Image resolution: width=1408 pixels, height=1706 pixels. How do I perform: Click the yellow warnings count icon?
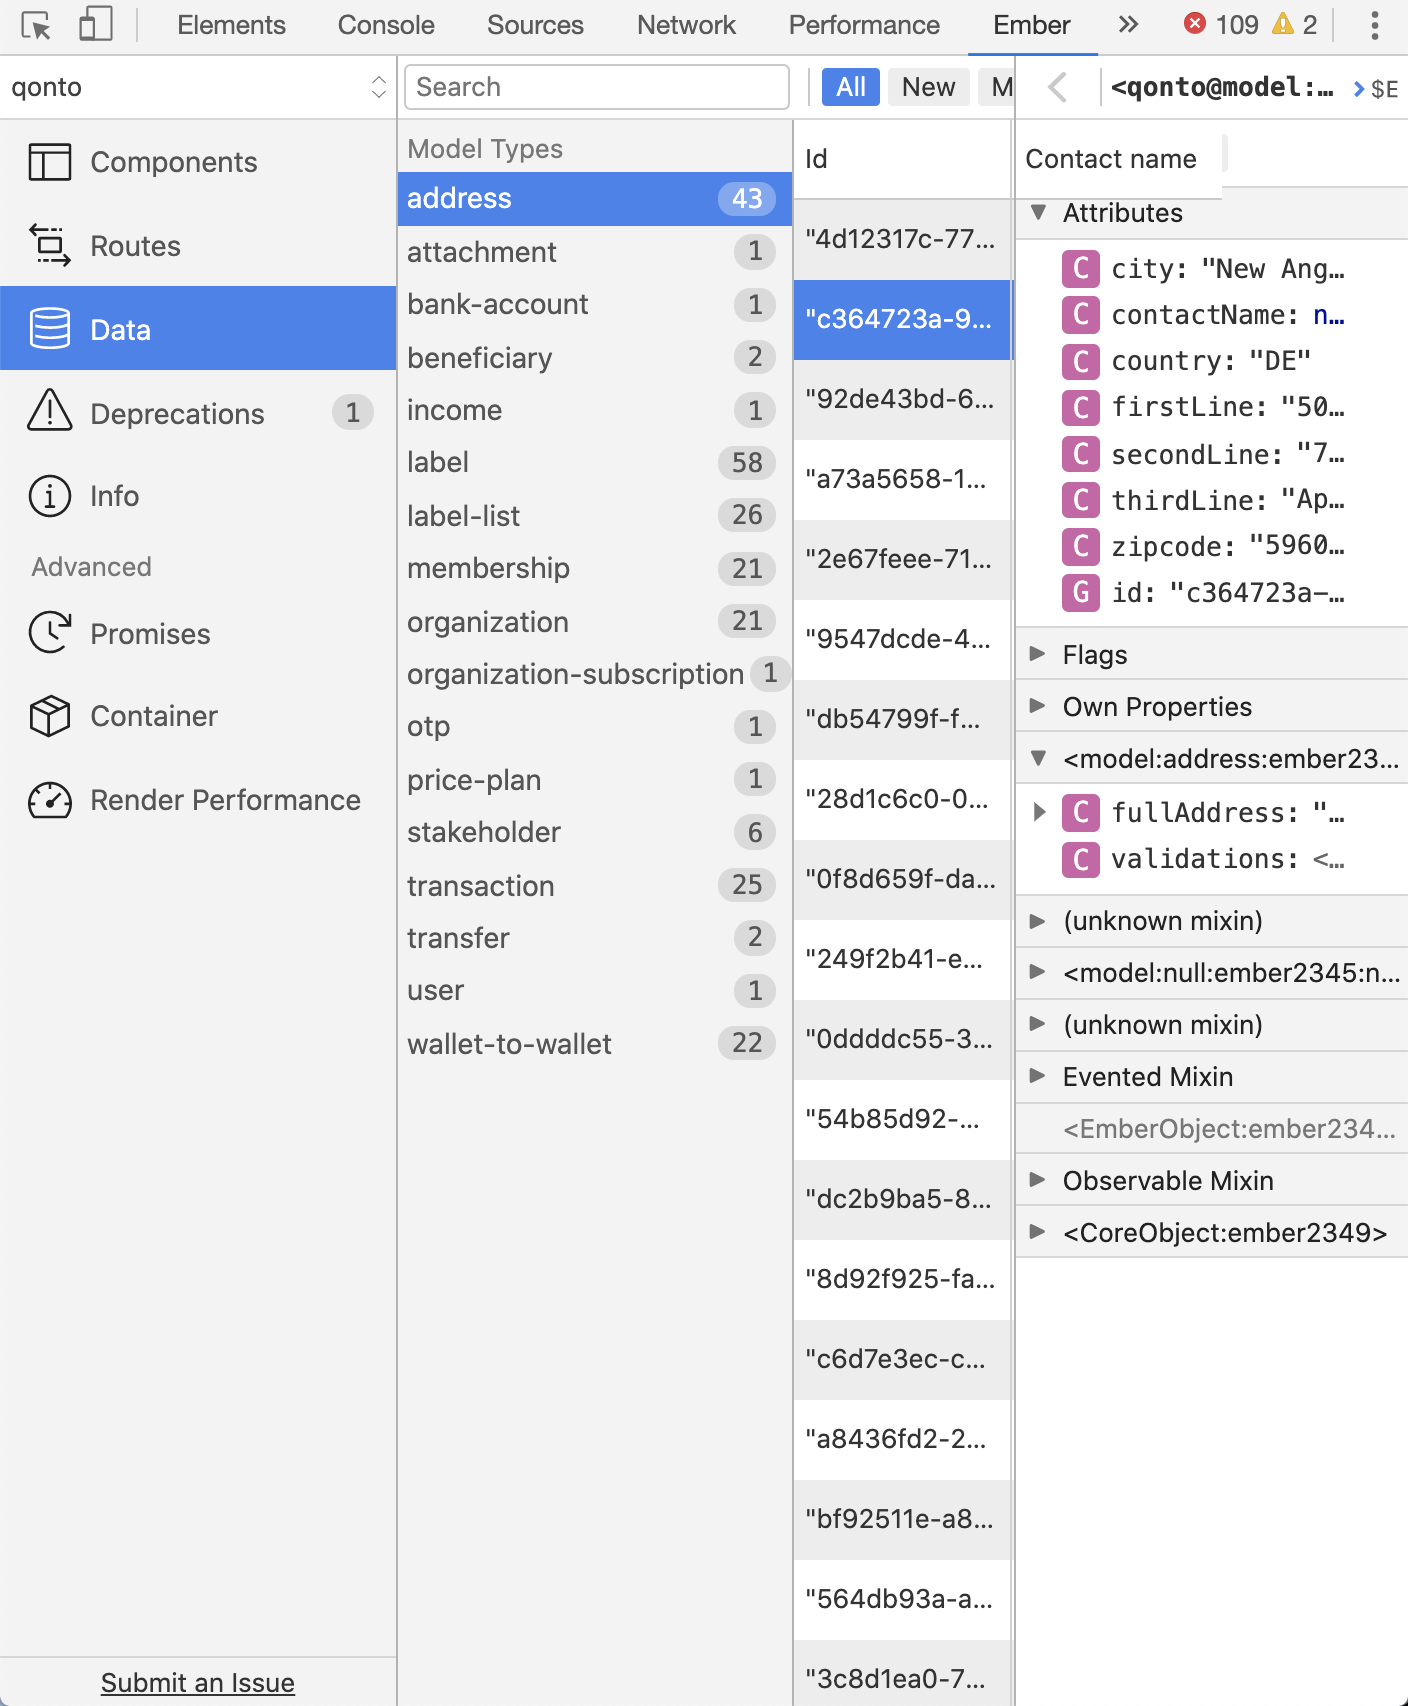point(1283,24)
